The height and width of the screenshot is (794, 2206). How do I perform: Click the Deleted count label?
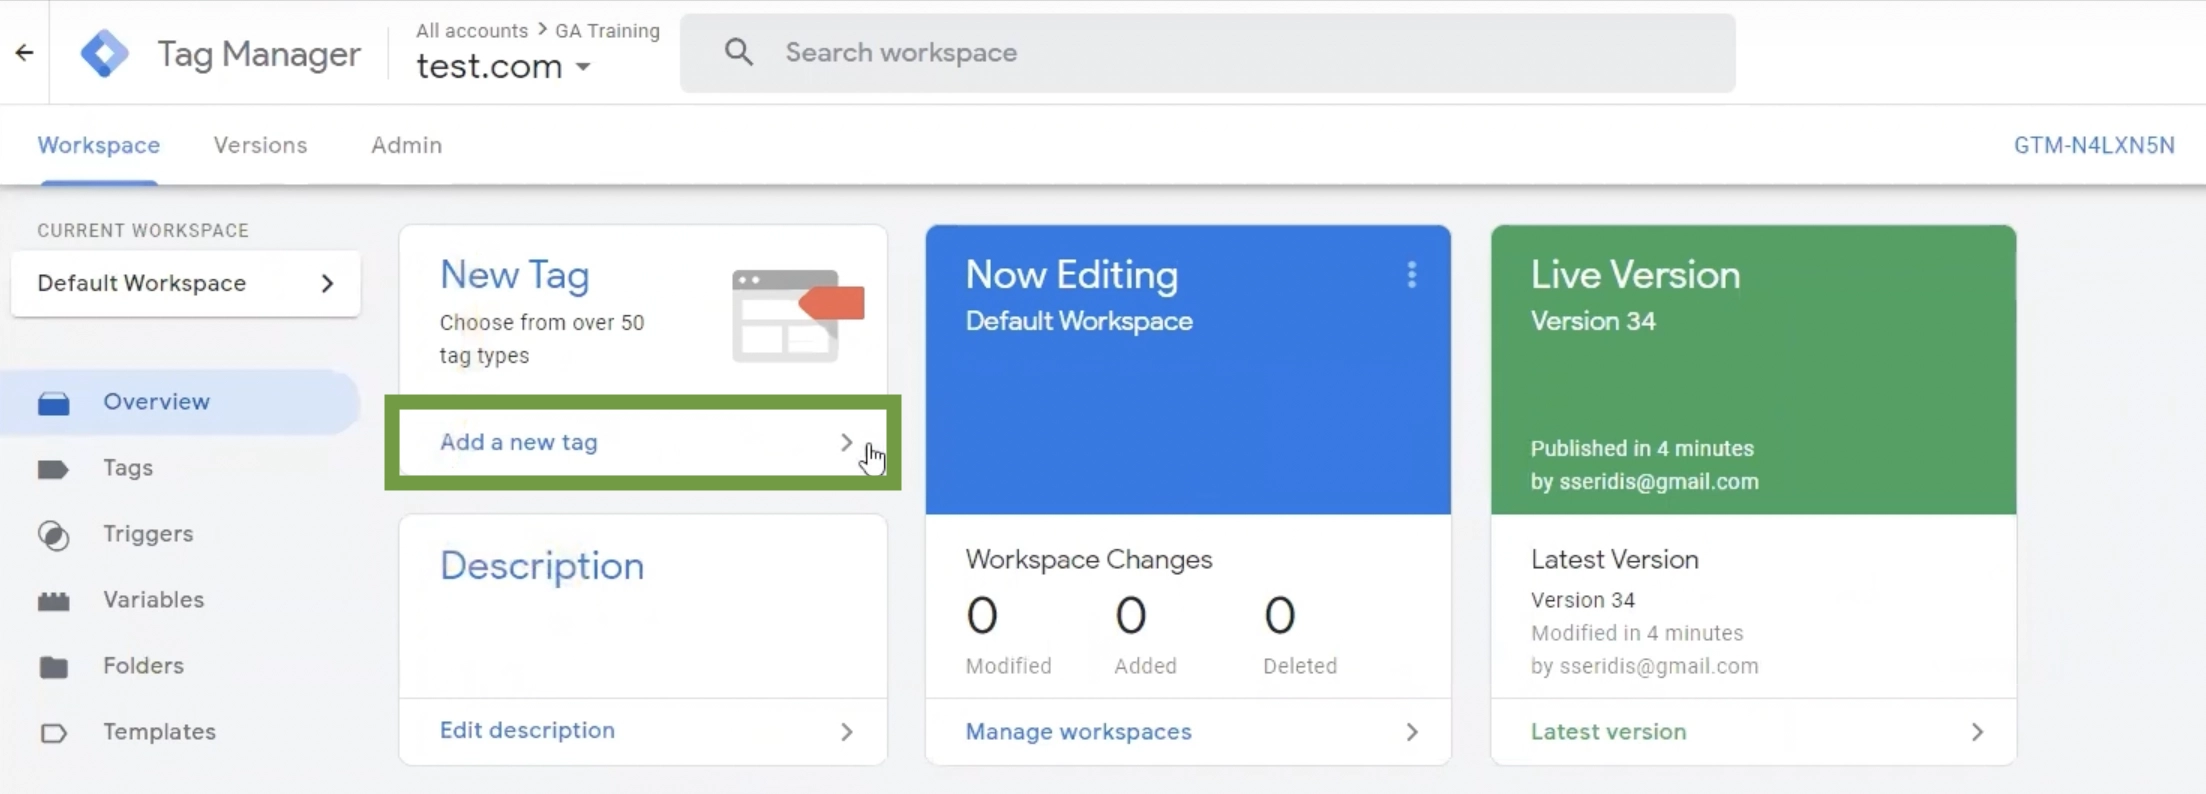click(1299, 666)
